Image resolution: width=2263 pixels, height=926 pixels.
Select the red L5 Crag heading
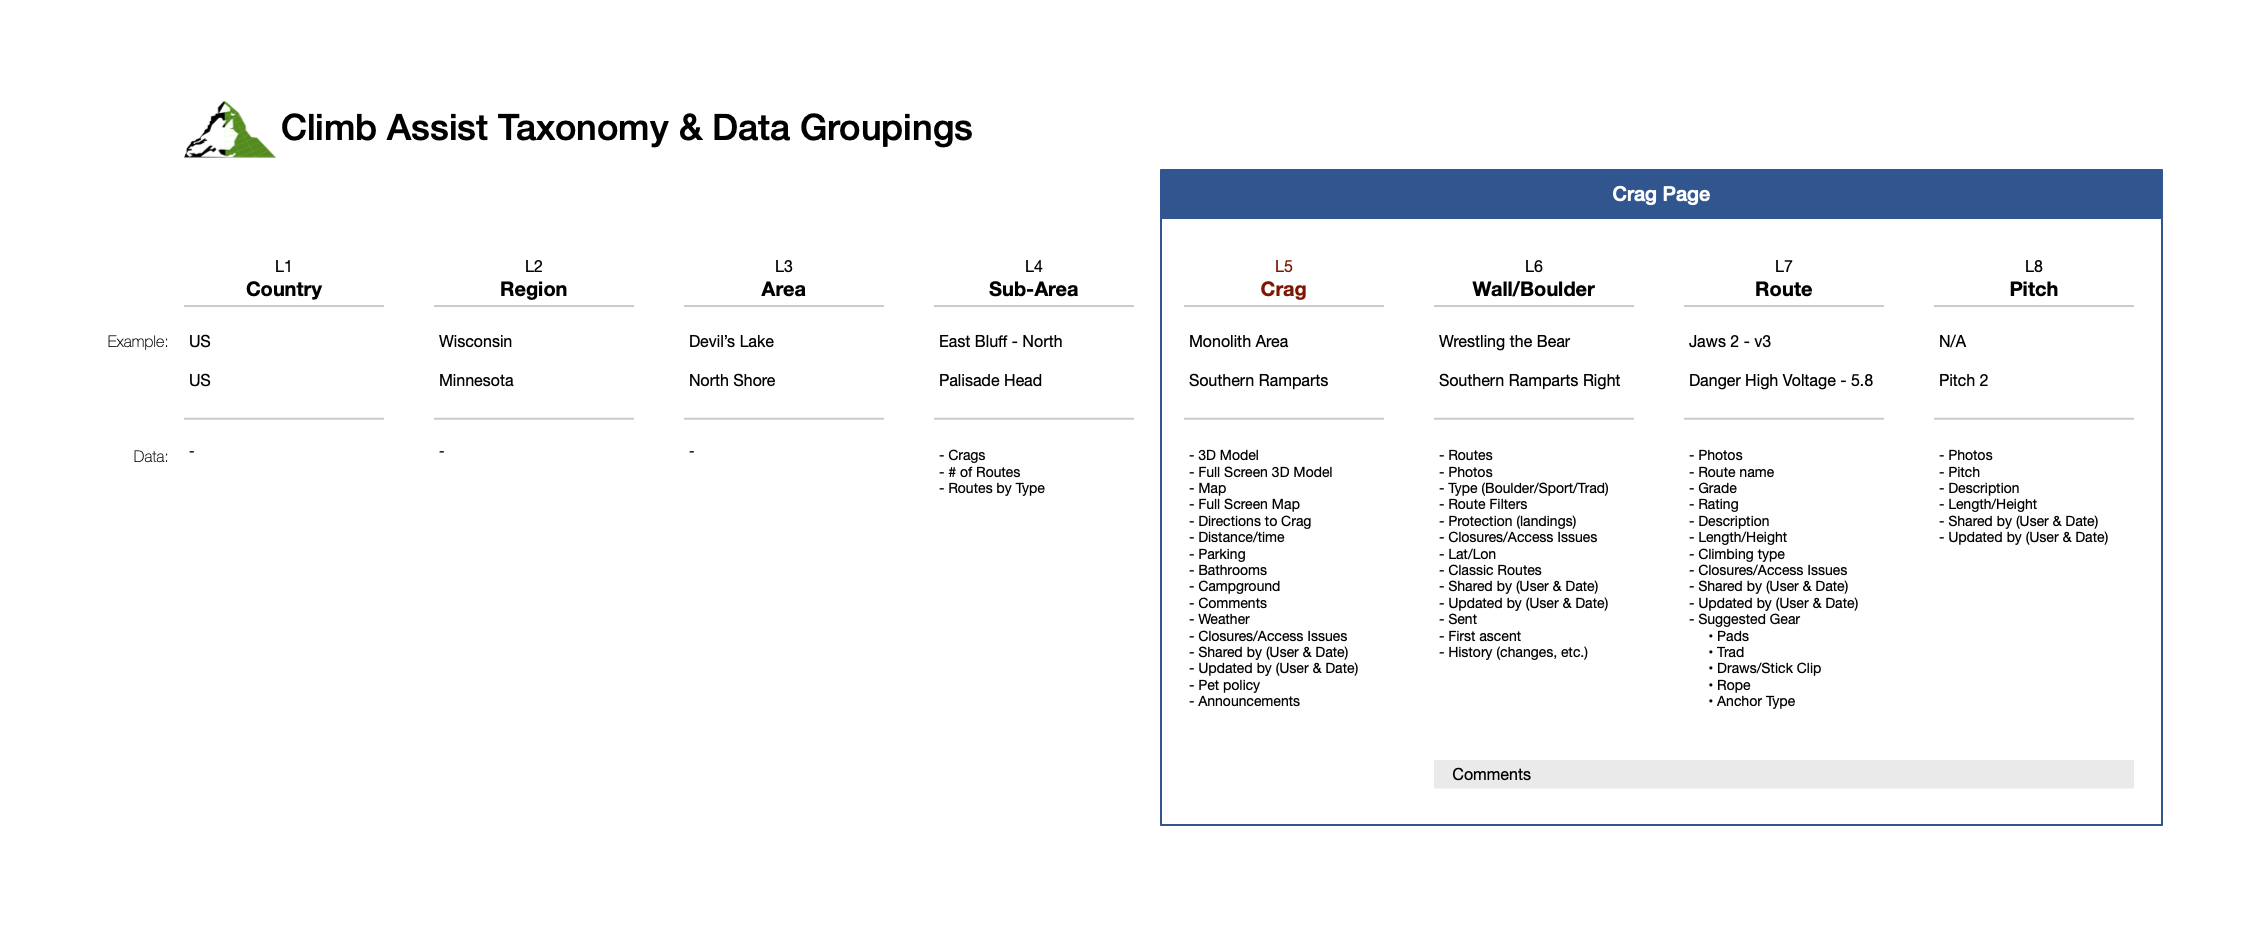(x=1284, y=279)
